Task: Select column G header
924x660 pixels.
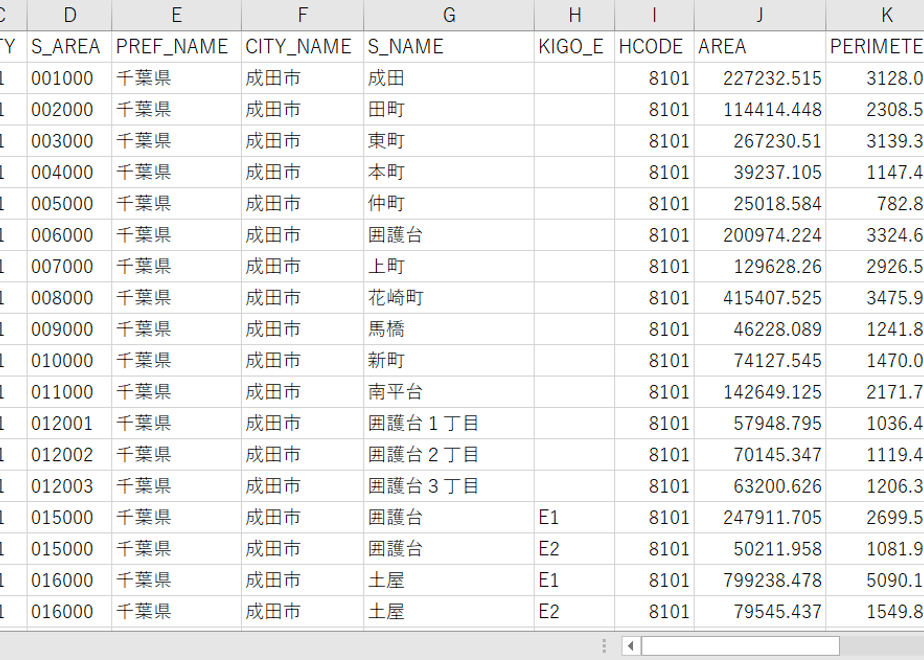Action: [x=449, y=15]
